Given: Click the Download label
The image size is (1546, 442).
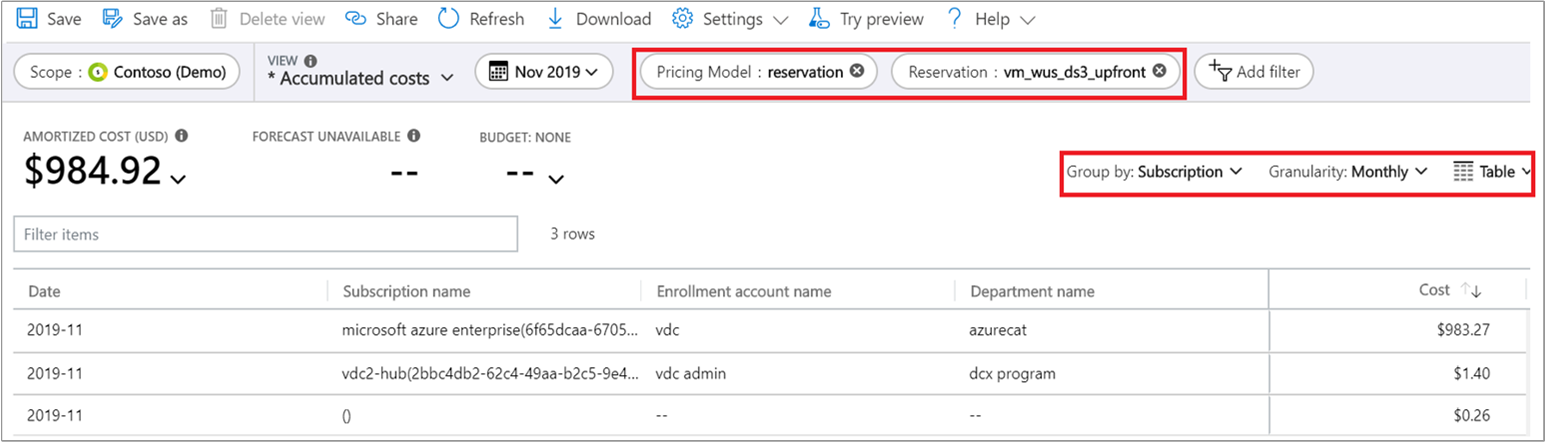Looking at the screenshot, I should 614,19.
